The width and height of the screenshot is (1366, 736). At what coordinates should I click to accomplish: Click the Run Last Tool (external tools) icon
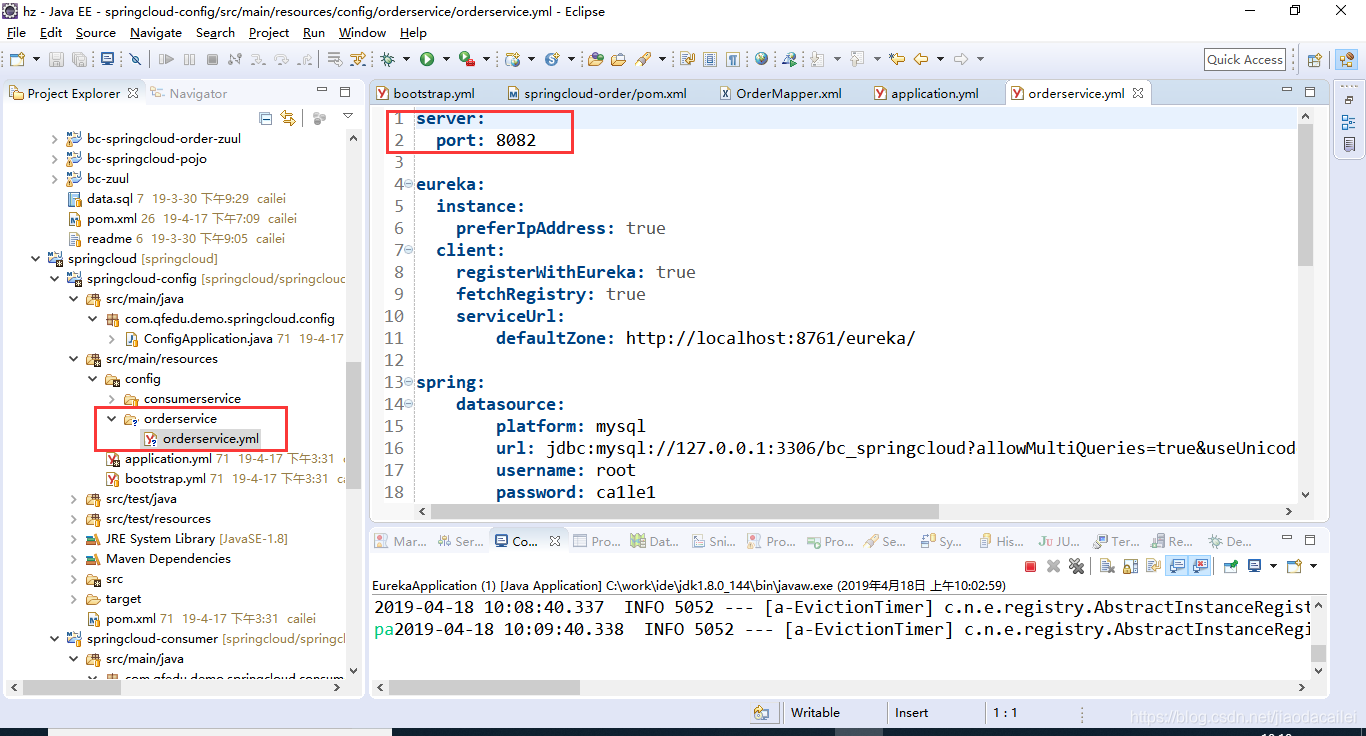(467, 60)
